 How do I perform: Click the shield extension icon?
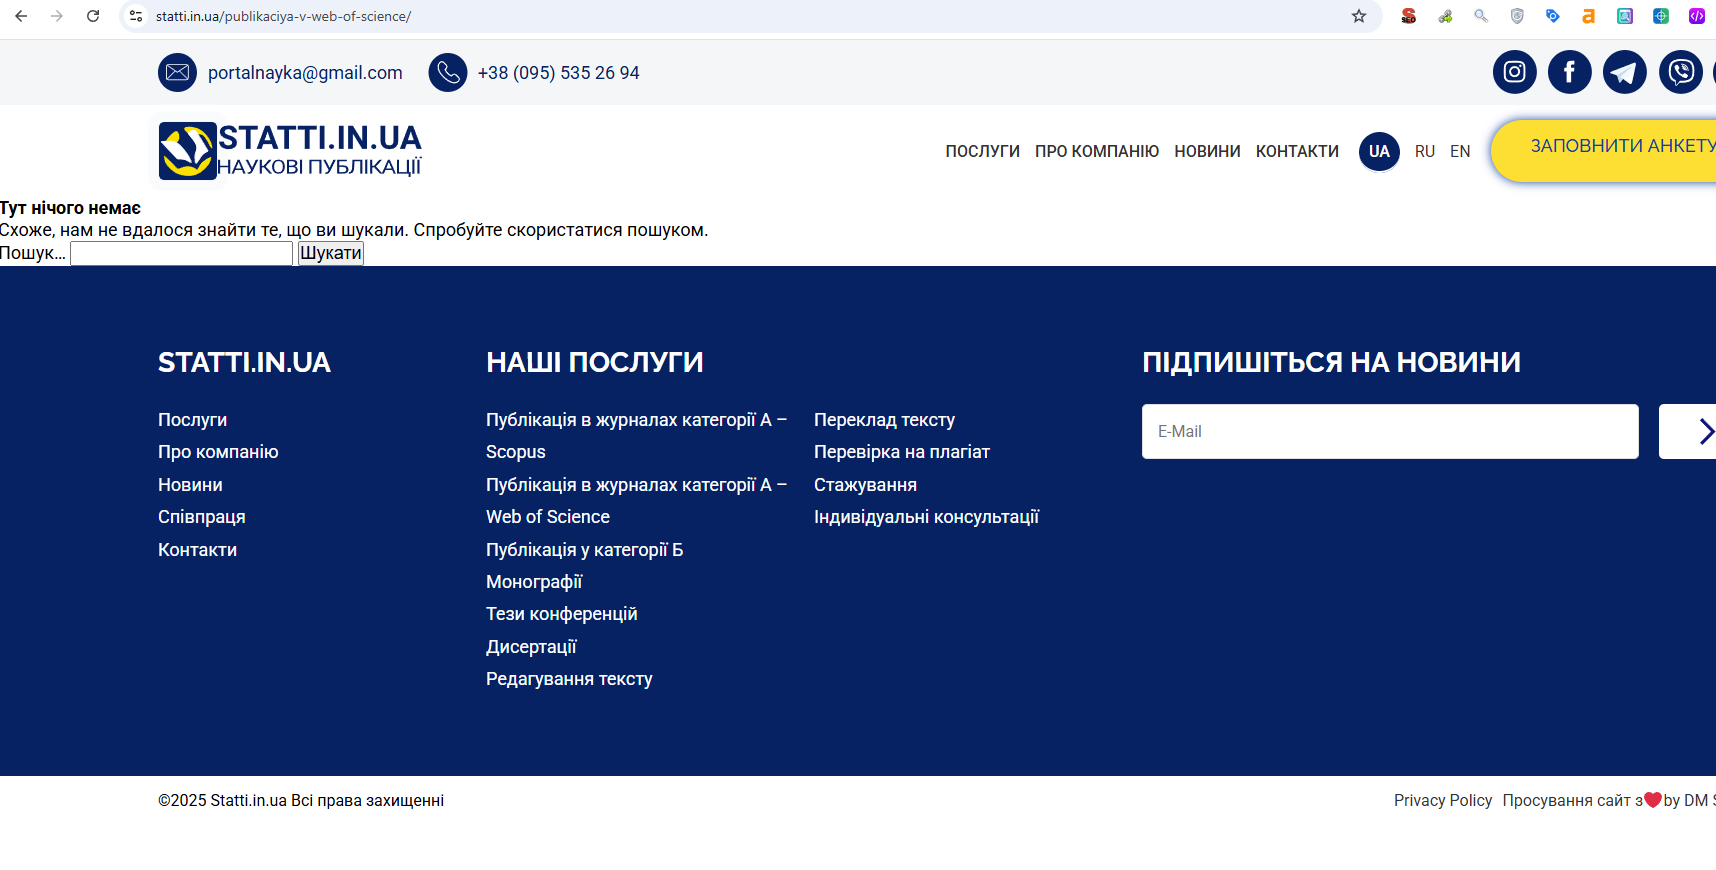click(1517, 16)
